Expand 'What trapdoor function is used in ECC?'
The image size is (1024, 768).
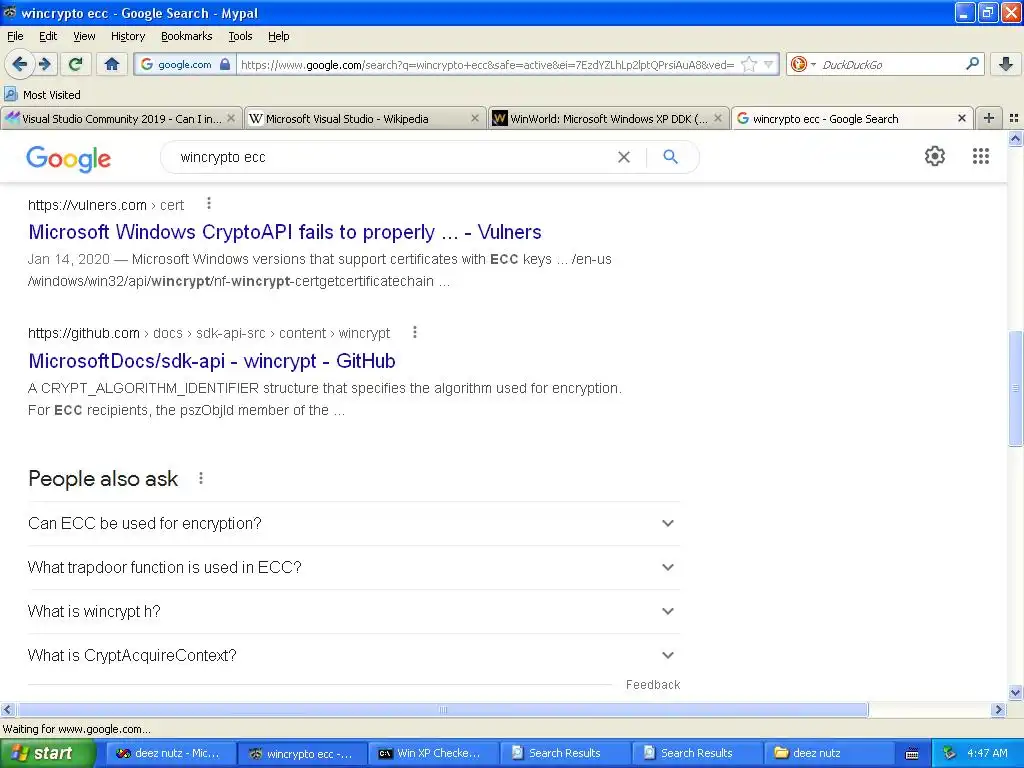click(x=353, y=568)
